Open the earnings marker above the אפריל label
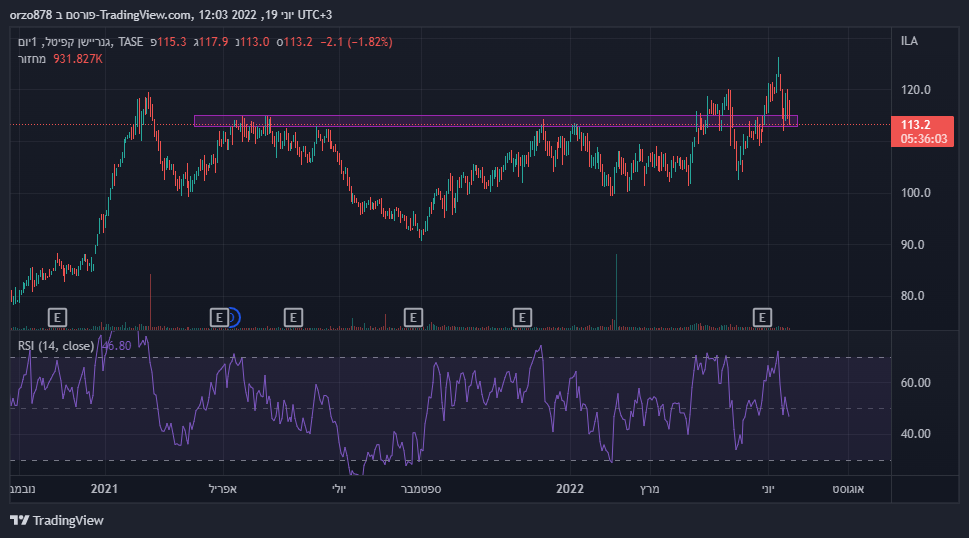The width and height of the screenshot is (969, 538). 219,317
